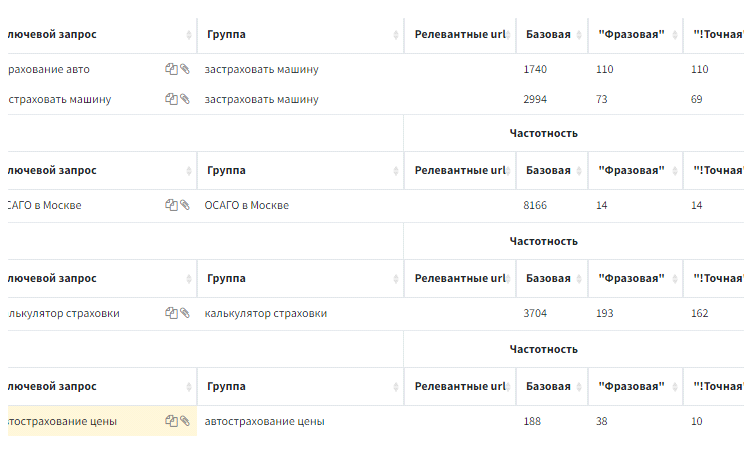Viewport: 750px width, 450px height.
Task: Click copy icon in the 2994 frequency row
Action: 171,99
